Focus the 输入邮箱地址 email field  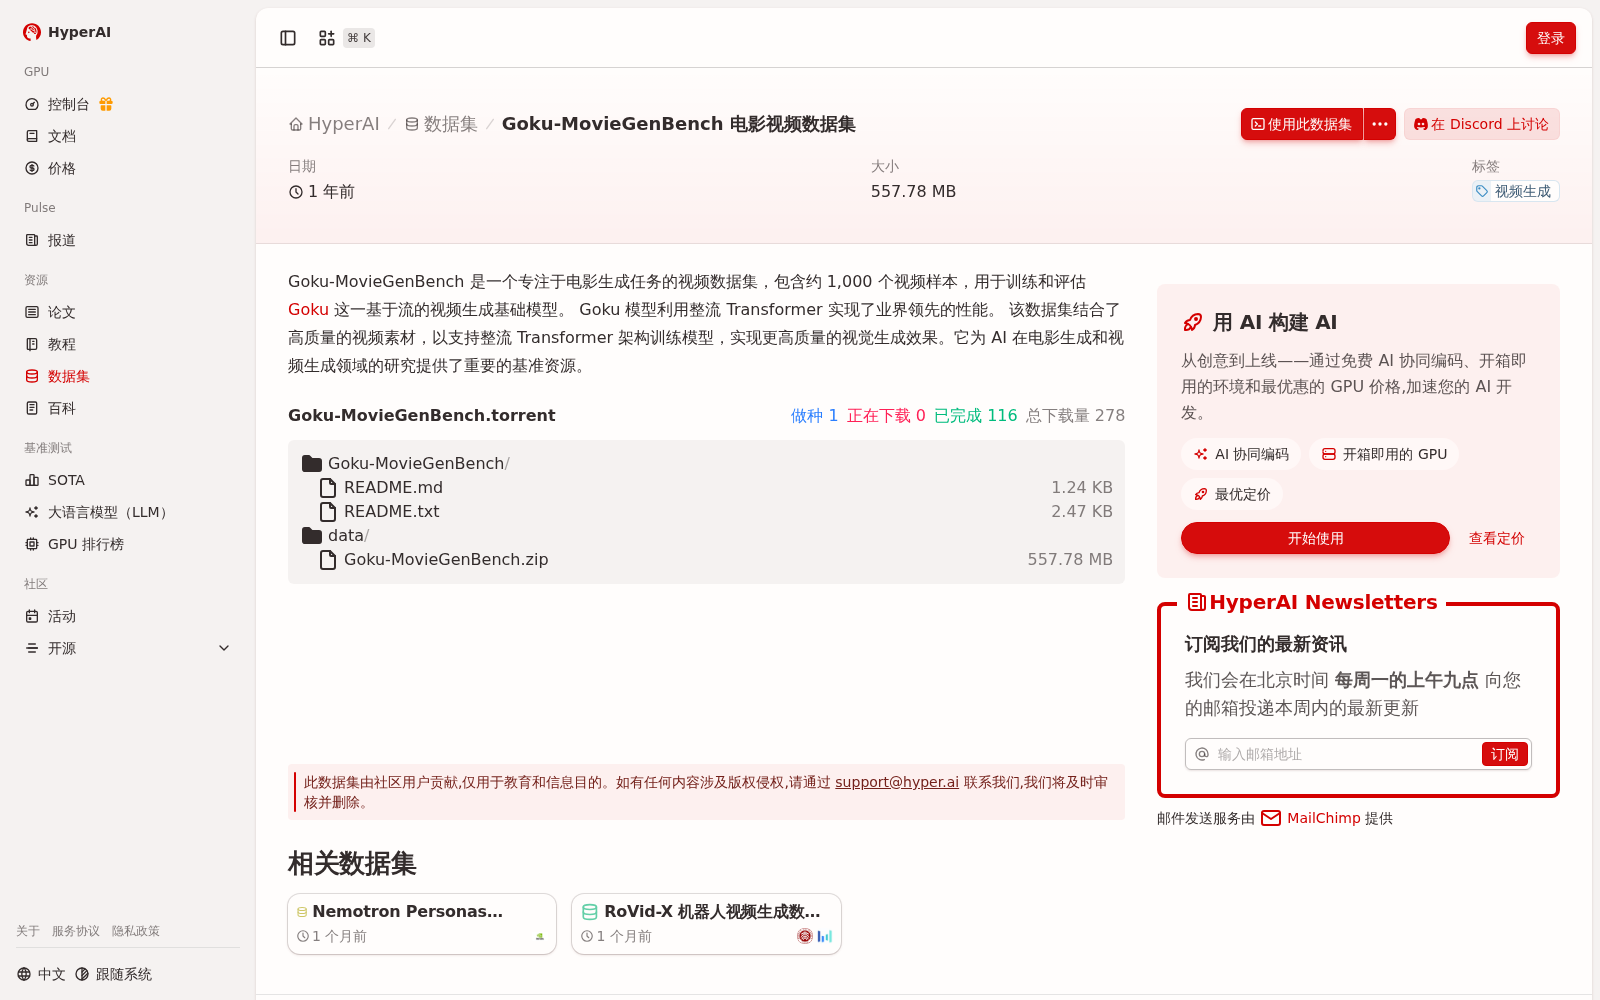tap(1343, 754)
